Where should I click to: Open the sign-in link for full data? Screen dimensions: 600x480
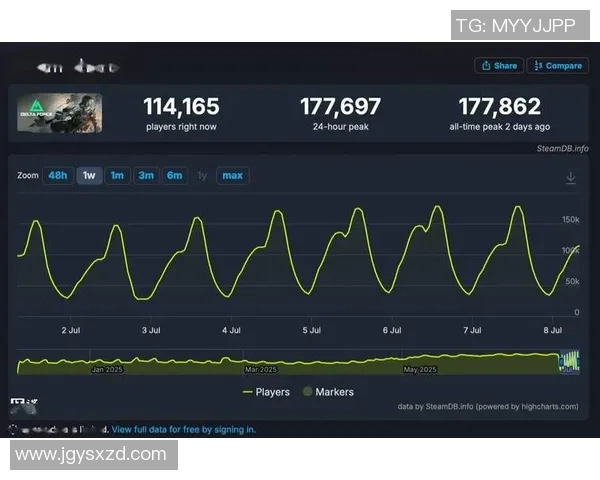pyautogui.click(x=183, y=429)
